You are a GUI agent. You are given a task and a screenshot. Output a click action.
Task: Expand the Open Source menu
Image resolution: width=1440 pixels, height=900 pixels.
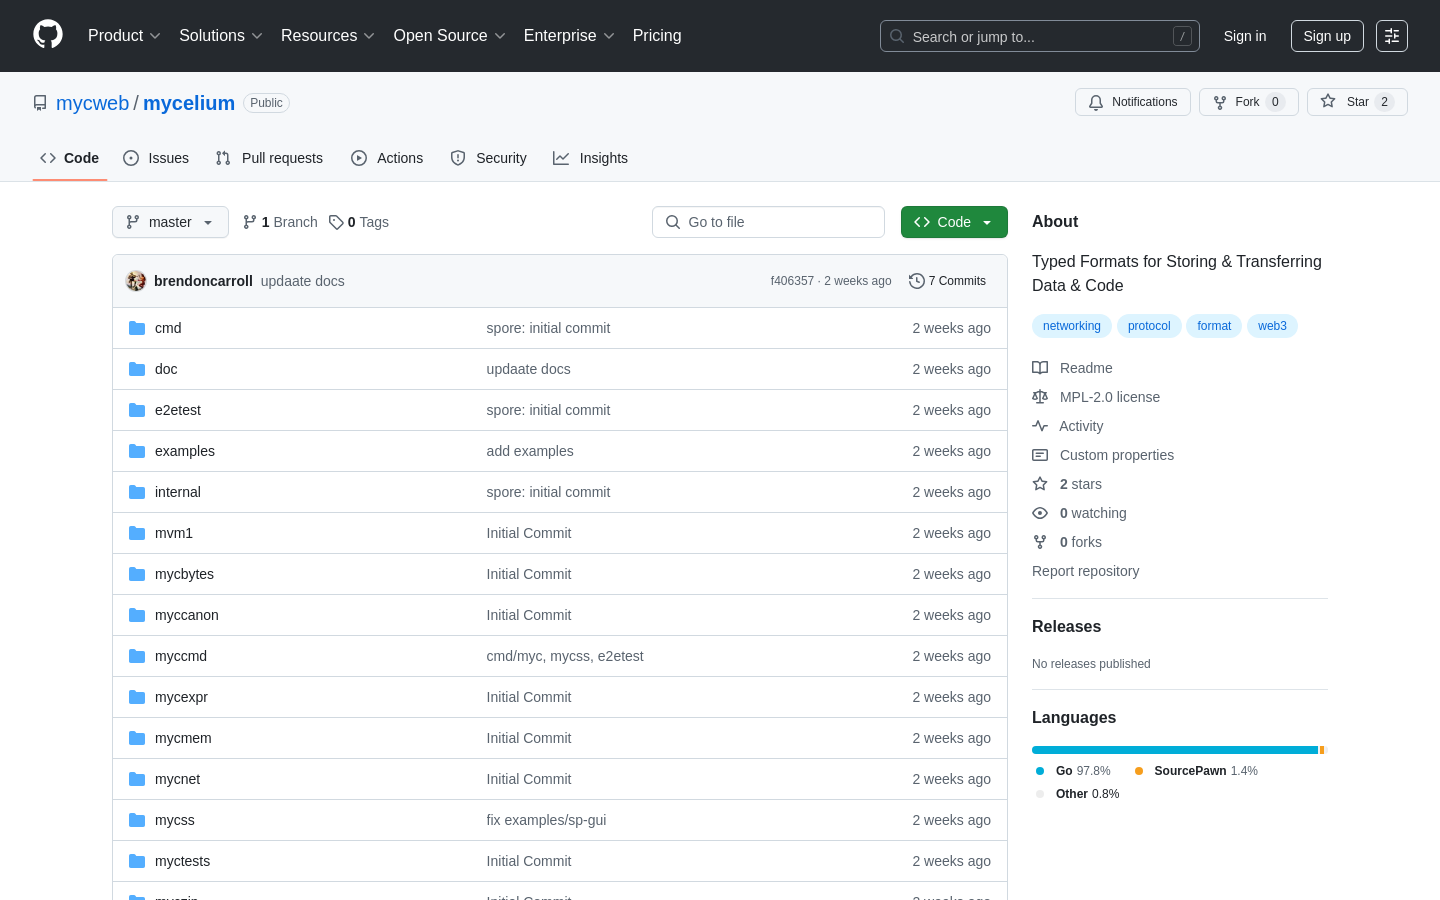point(450,35)
